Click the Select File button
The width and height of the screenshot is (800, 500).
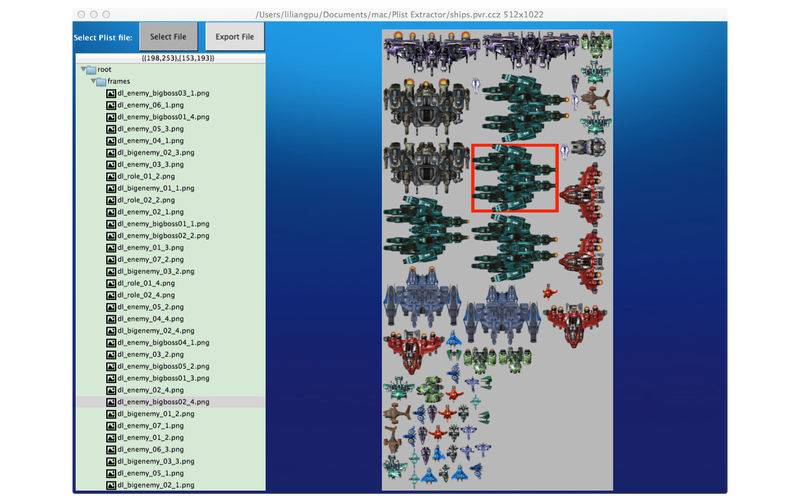tap(168, 37)
